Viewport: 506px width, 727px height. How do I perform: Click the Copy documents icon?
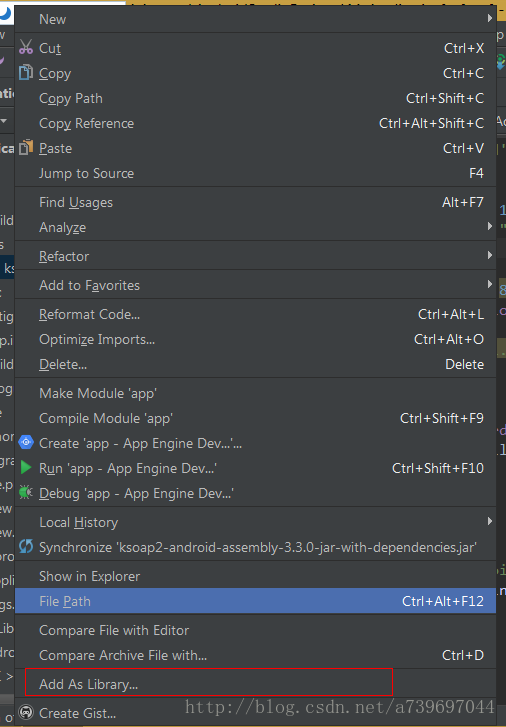coord(26,72)
